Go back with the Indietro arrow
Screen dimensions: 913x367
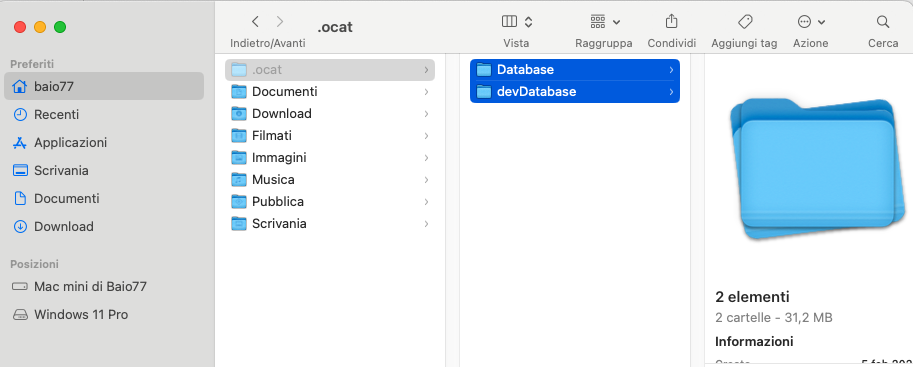[x=255, y=22]
